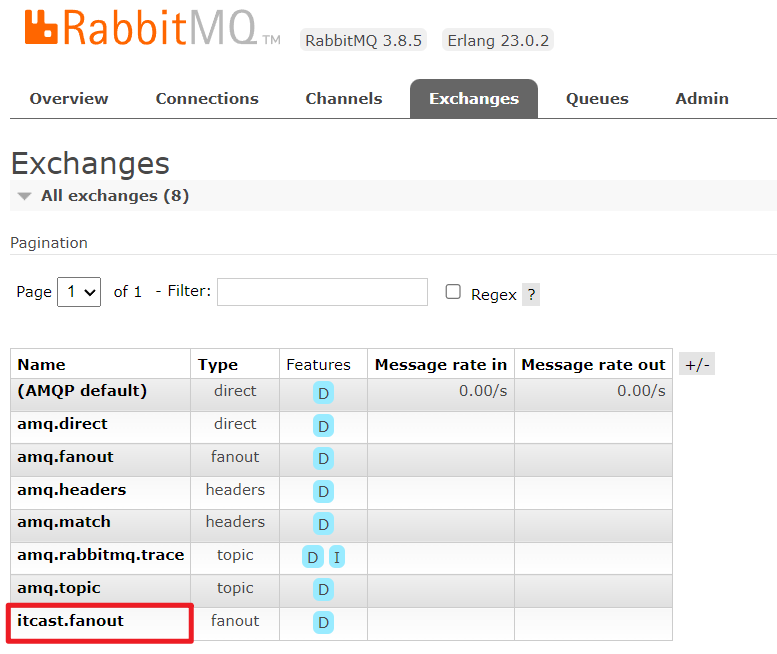Open the itcast.fanout exchange
The width and height of the screenshot is (777, 654).
70,621
